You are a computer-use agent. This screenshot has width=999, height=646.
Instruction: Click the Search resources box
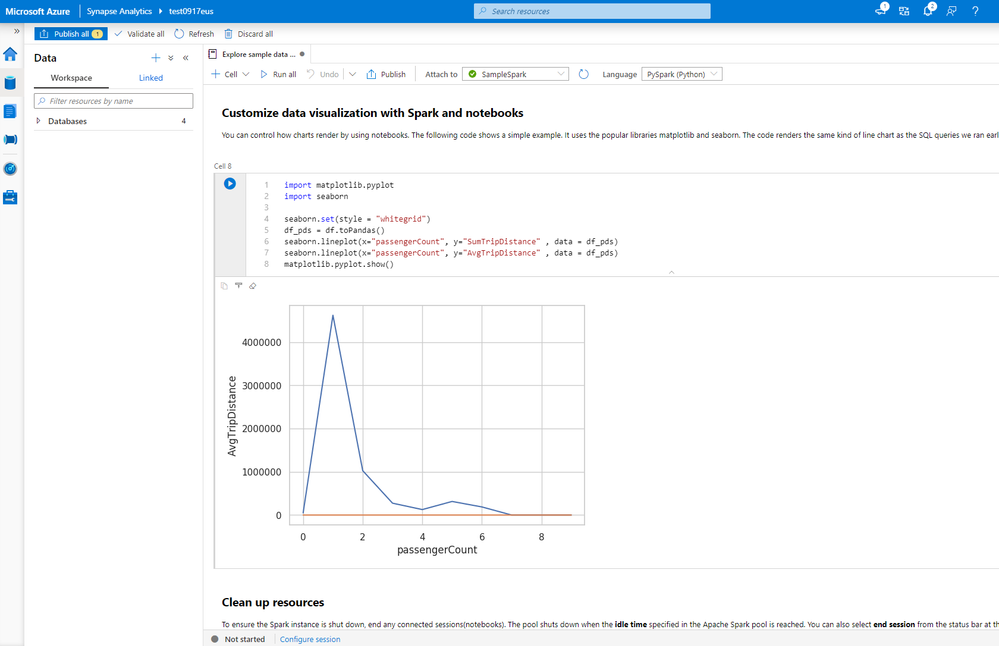(592, 11)
